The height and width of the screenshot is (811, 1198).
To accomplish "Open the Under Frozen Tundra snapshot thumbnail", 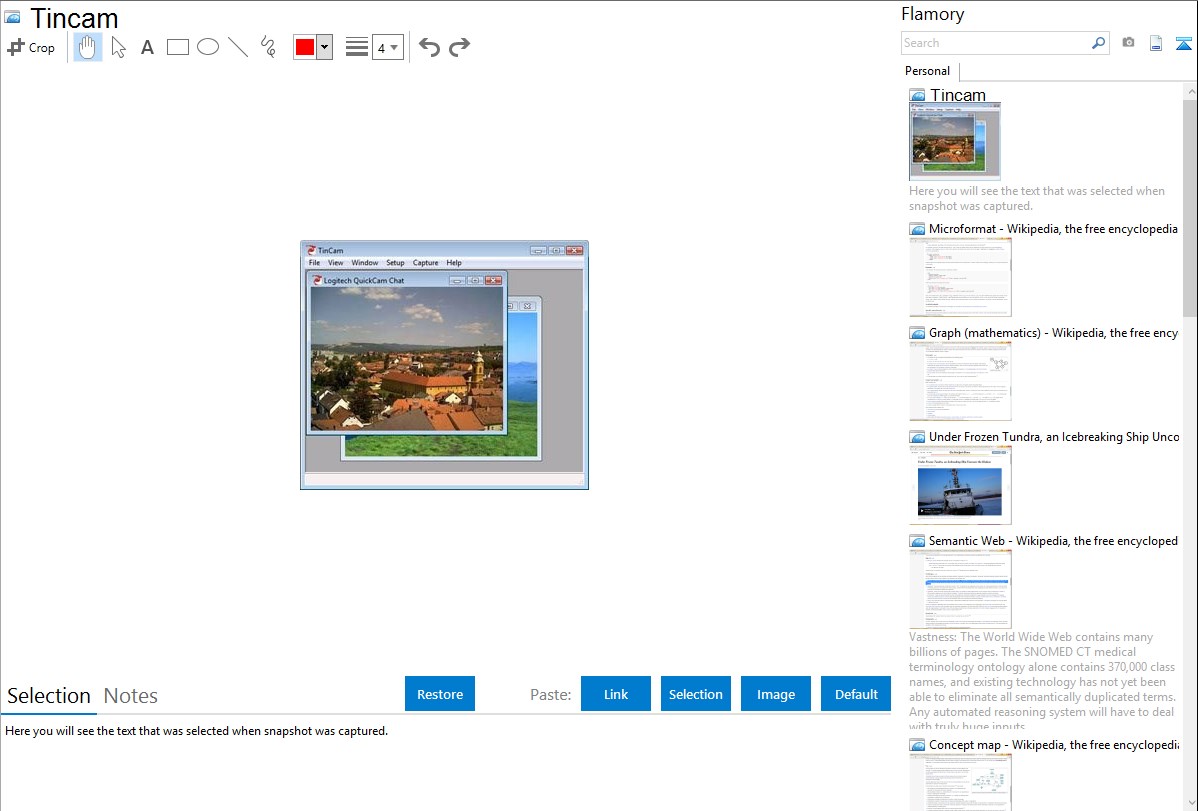I will click(960, 485).
